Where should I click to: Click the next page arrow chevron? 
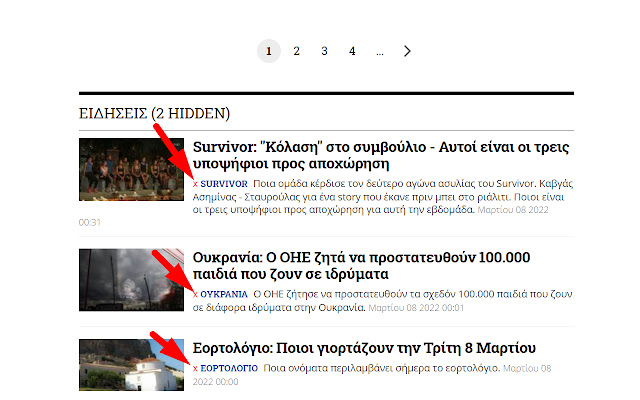tap(407, 51)
